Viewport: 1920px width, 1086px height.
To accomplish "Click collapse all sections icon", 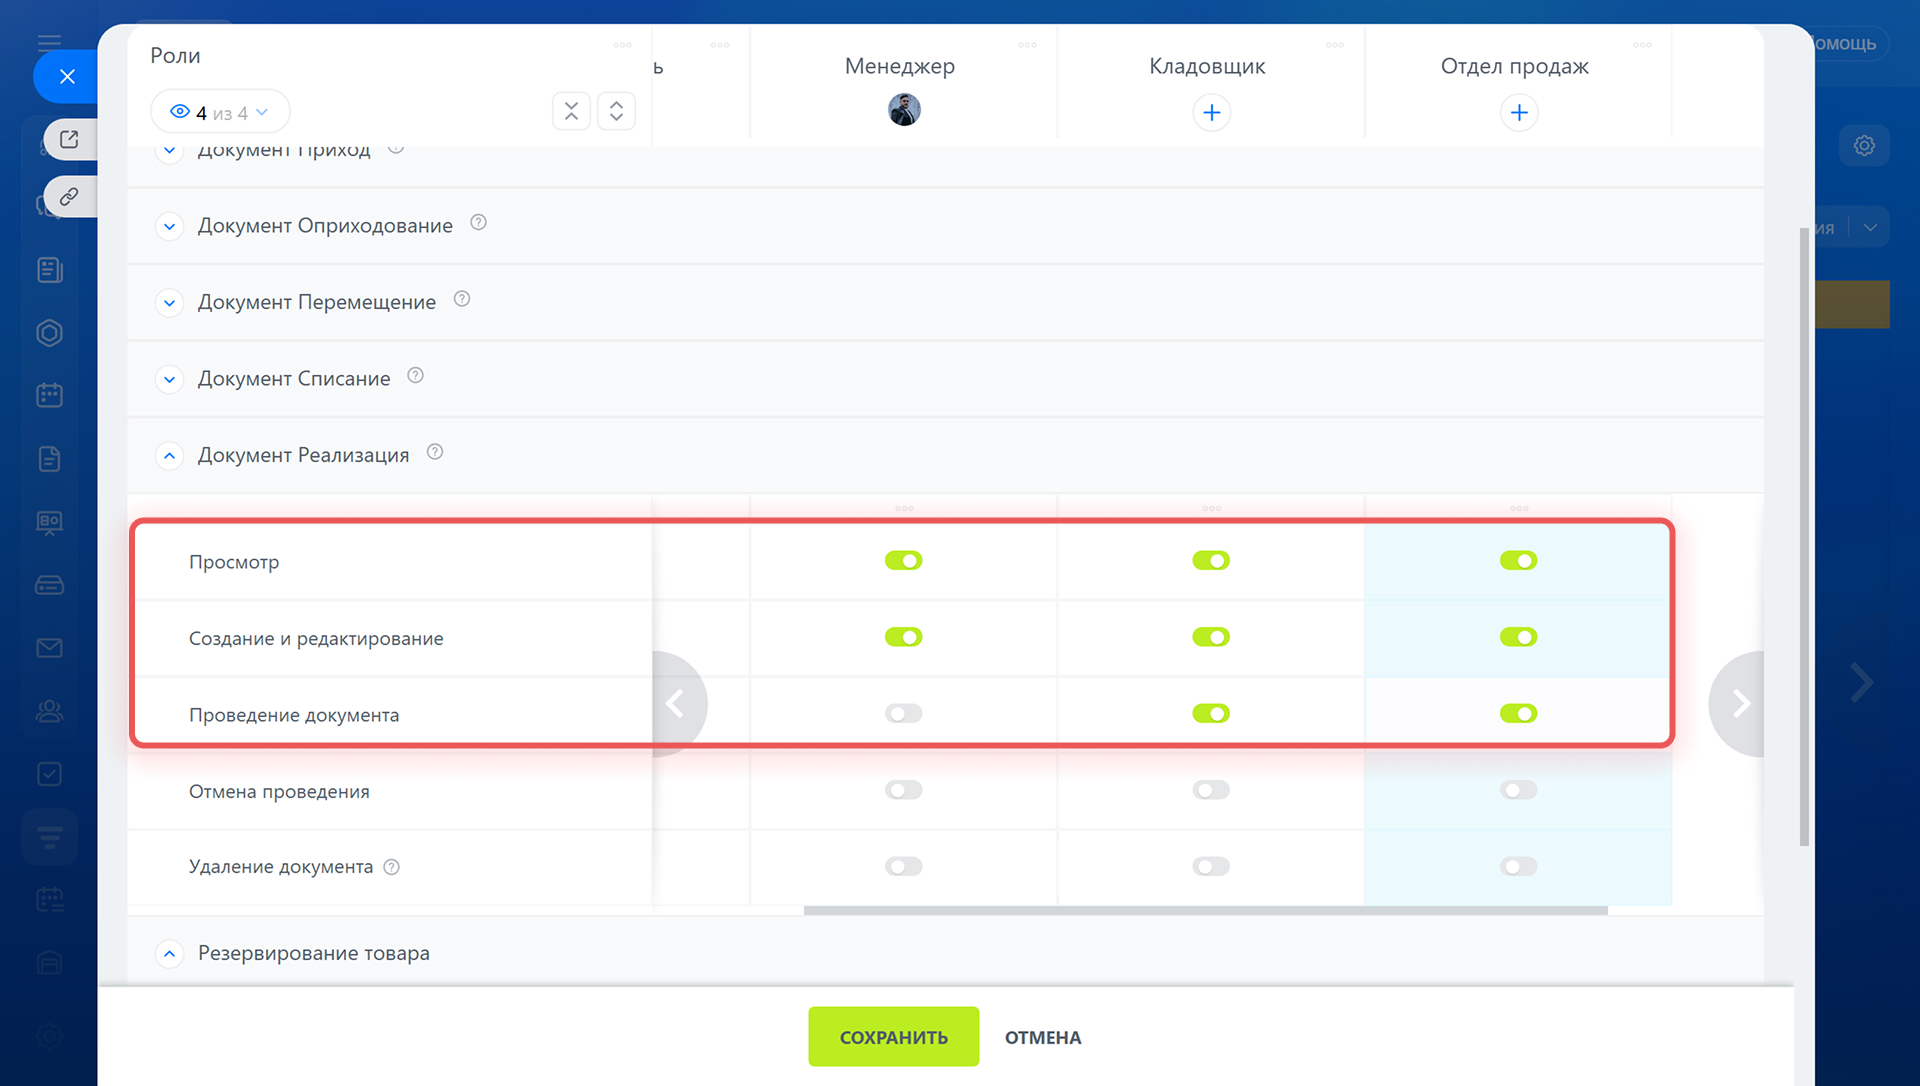I will [571, 111].
